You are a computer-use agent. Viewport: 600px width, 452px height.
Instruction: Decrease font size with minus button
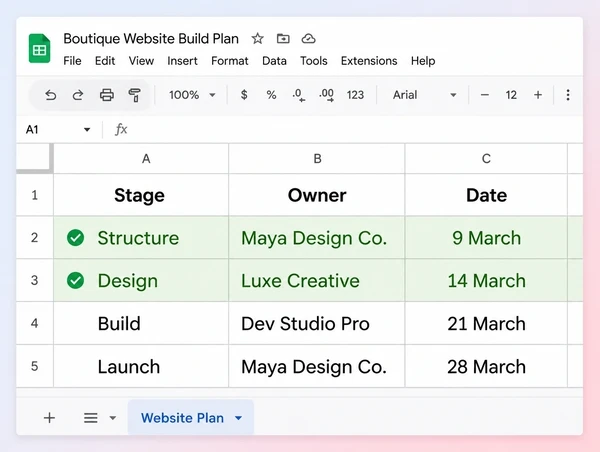[x=484, y=95]
